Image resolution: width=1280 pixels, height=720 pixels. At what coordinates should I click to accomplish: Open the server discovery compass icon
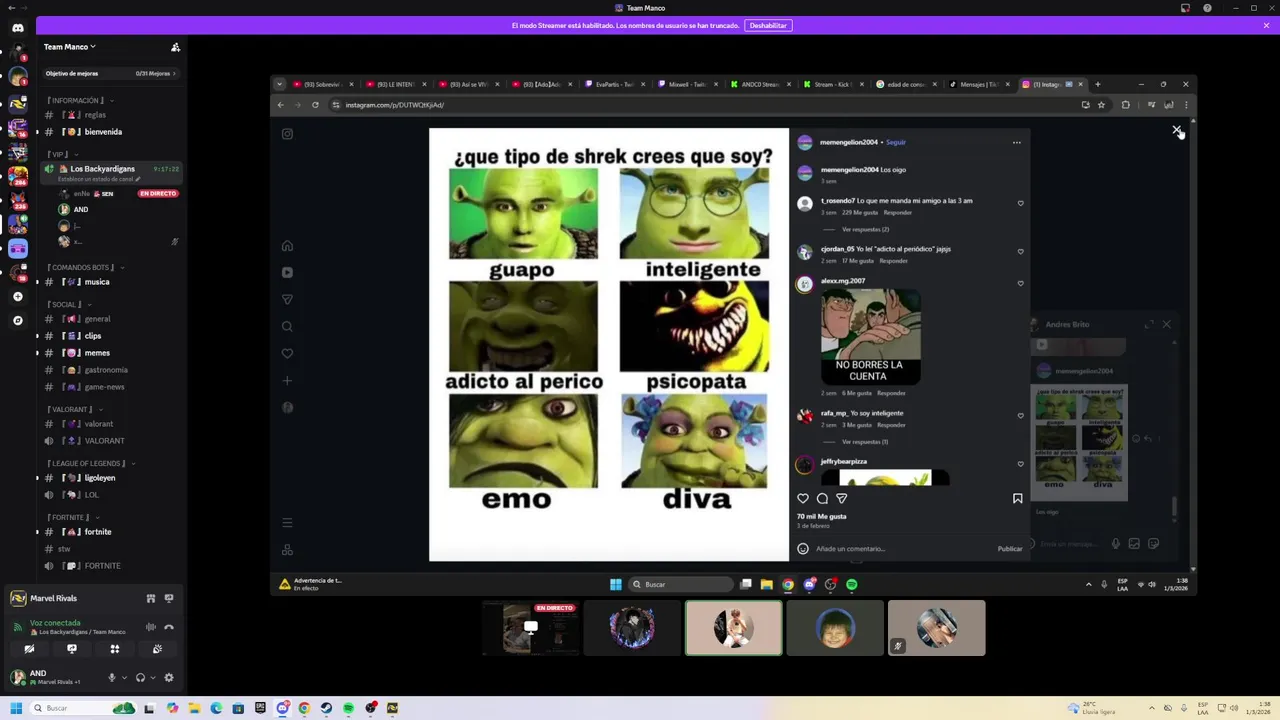click(18, 321)
